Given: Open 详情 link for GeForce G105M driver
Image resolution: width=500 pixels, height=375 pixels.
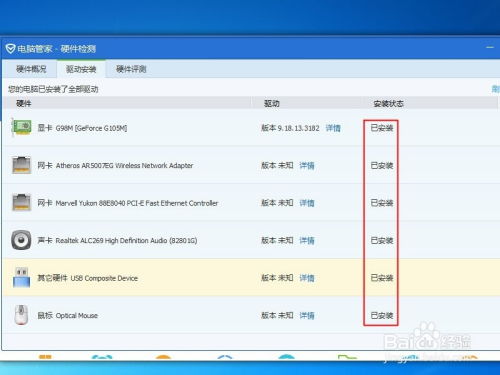Looking at the screenshot, I should [x=333, y=128].
